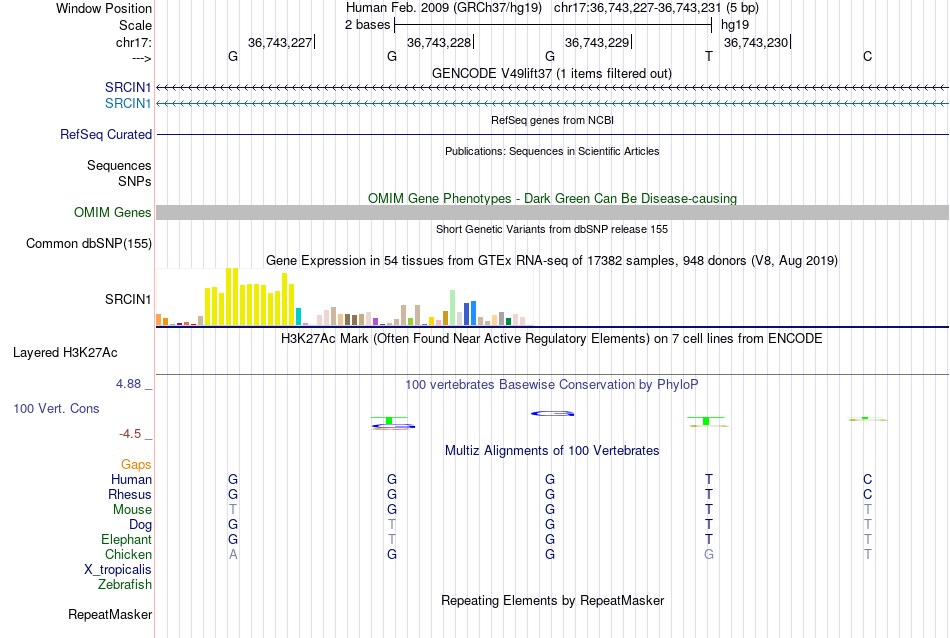950x638 pixels.
Task: Click the ---> arrow to reverse strand
Action: (x=141, y=58)
